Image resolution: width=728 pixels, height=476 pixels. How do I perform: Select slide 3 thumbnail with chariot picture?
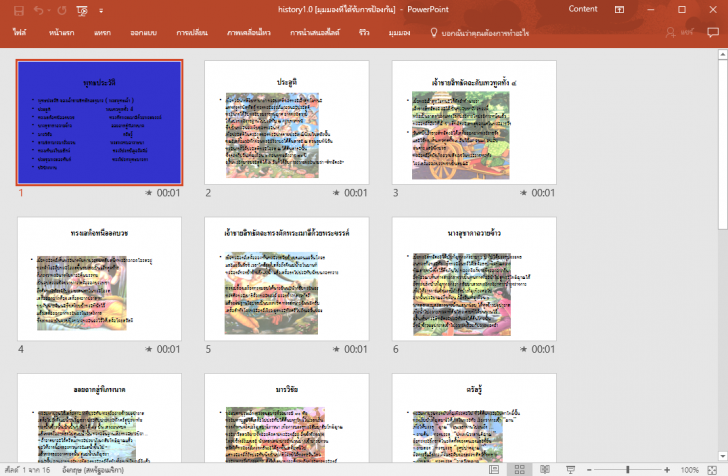click(x=474, y=123)
